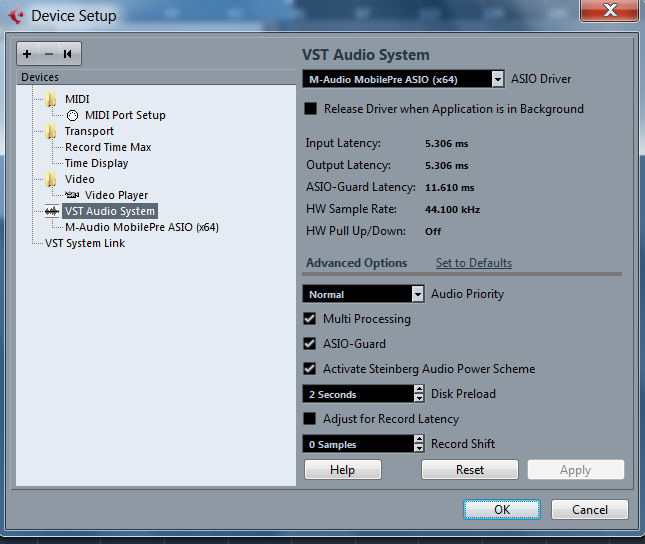Click the 5.306 ms Input Latency value
The image size is (645, 544).
pyautogui.click(x=447, y=144)
